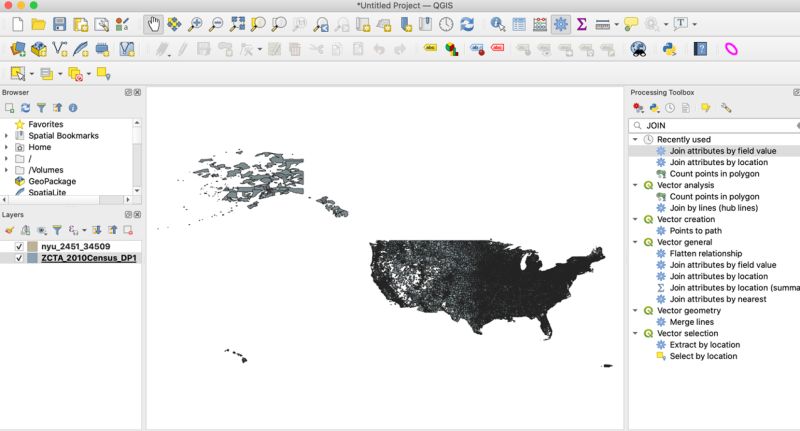This screenshot has height=431, width=800.
Task: Click the Layer Labeling Options abc icon
Action: [x=430, y=48]
